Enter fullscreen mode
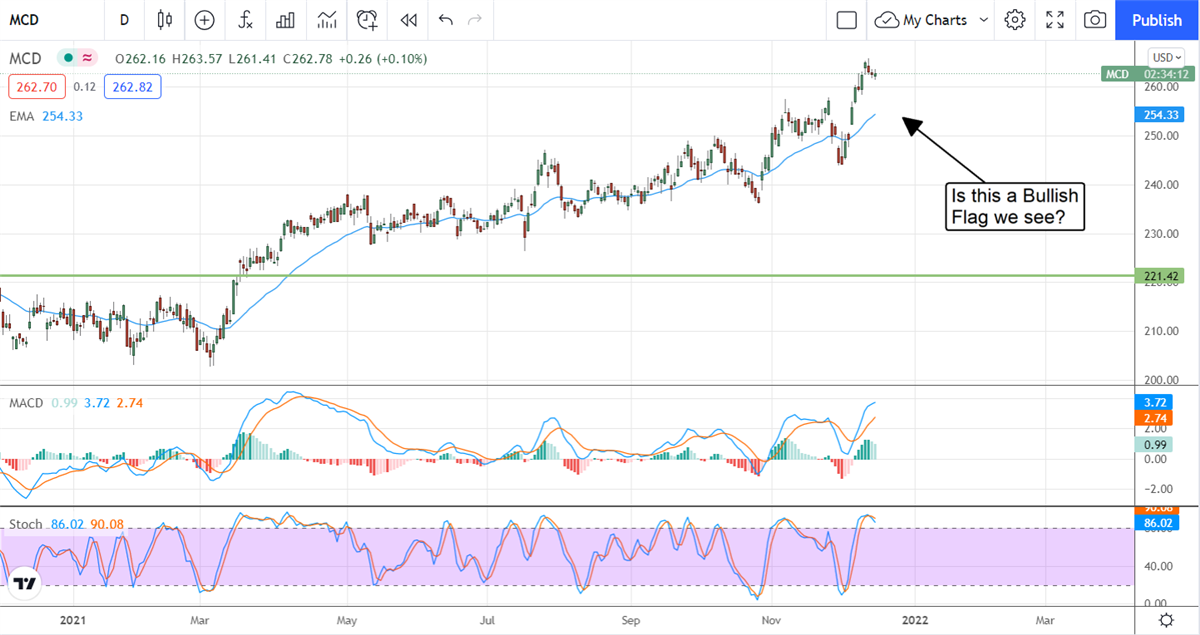This screenshot has width=1200, height=635. [1054, 20]
